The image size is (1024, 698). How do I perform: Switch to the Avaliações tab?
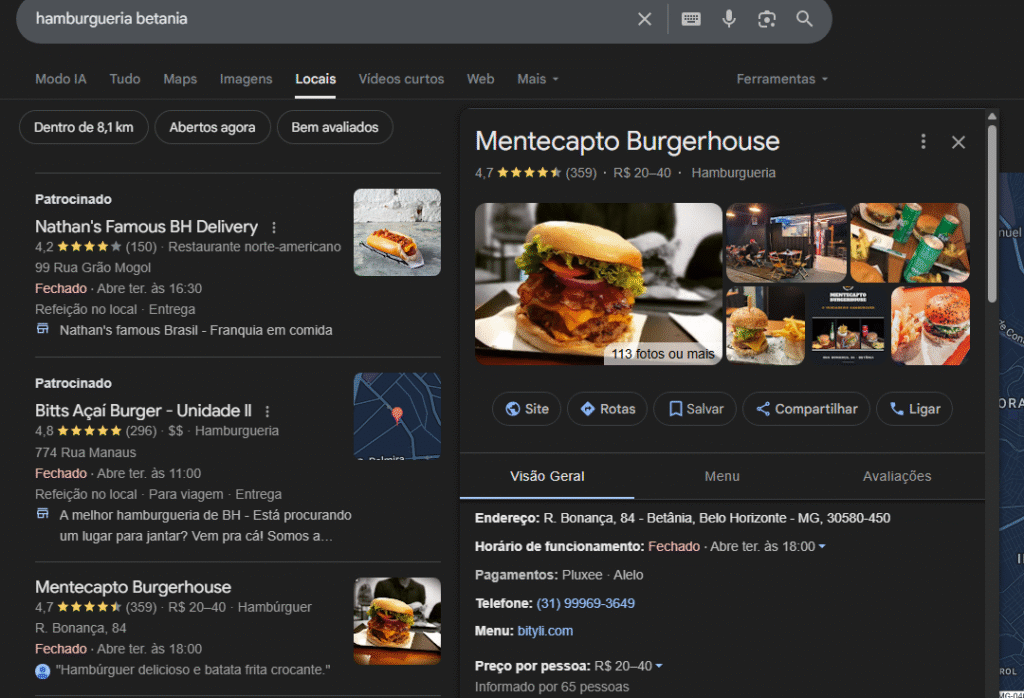(897, 476)
